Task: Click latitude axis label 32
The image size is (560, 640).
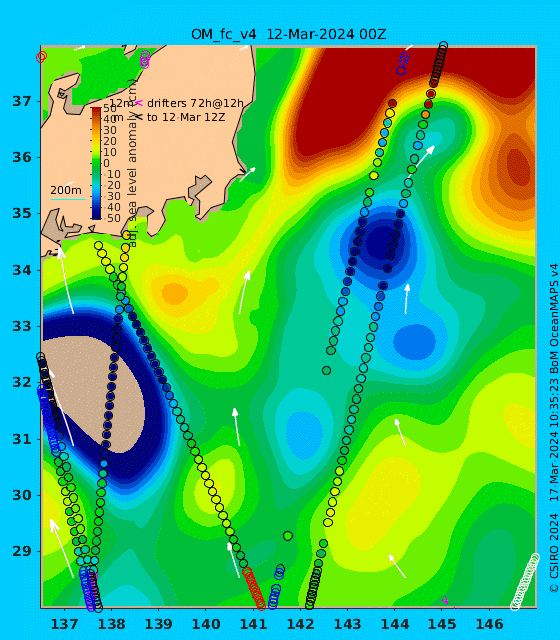Action: [x=22, y=382]
